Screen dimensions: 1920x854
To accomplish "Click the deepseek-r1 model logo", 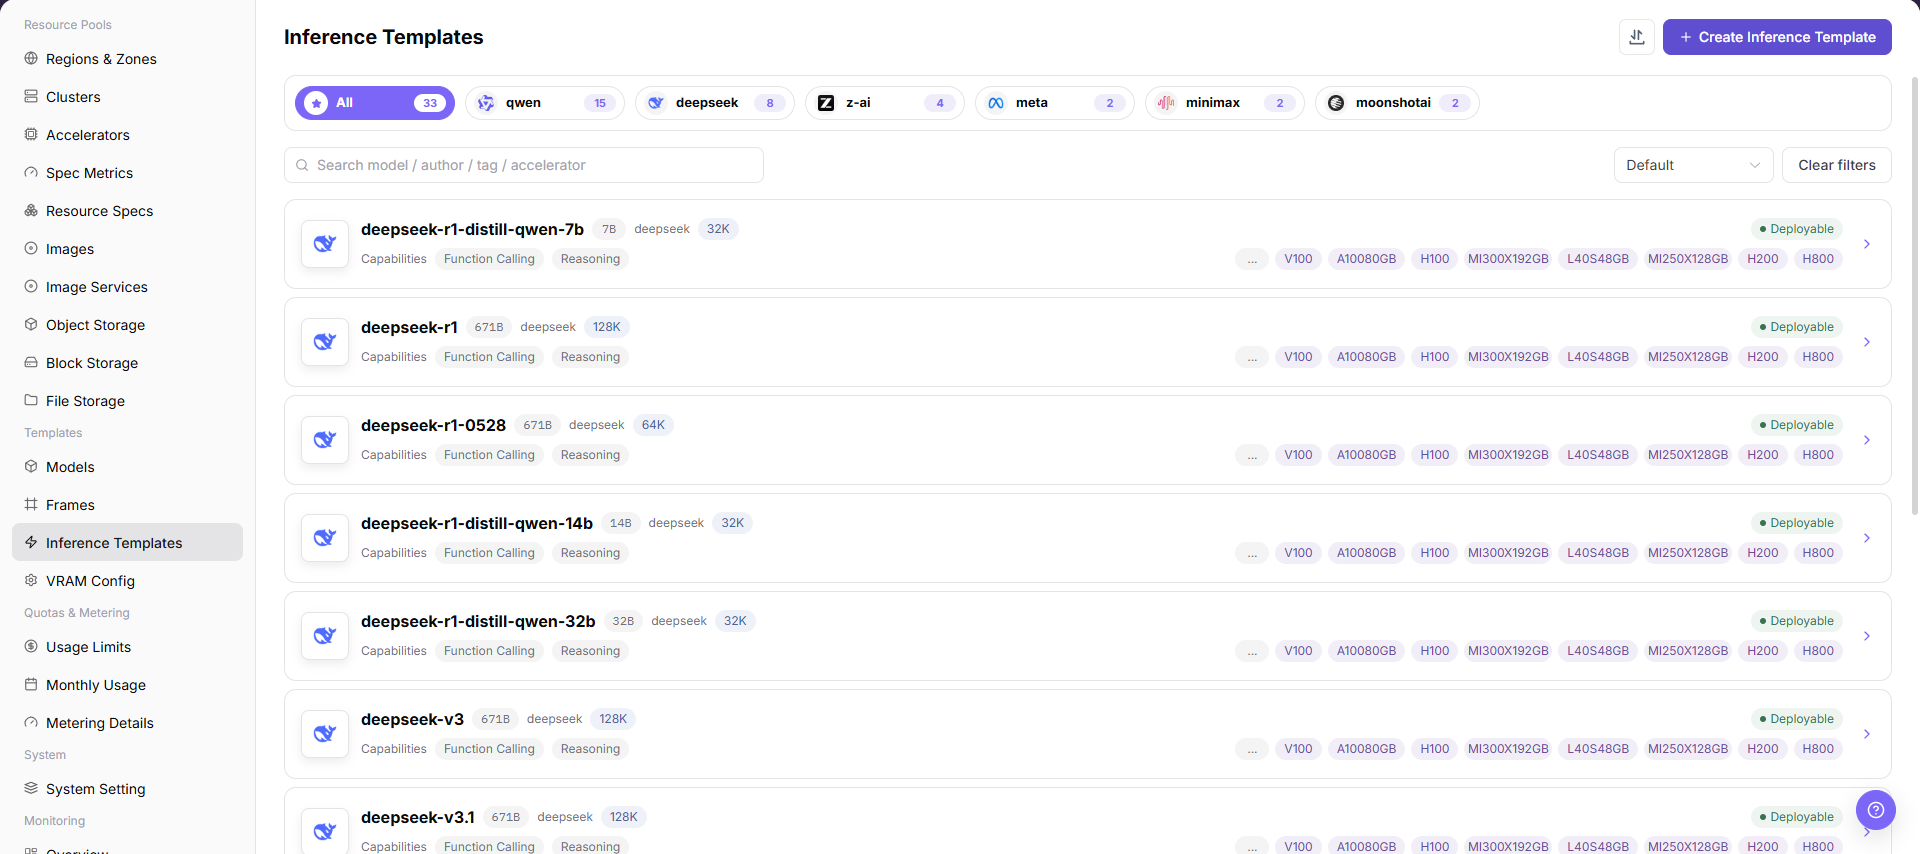I will 325,342.
